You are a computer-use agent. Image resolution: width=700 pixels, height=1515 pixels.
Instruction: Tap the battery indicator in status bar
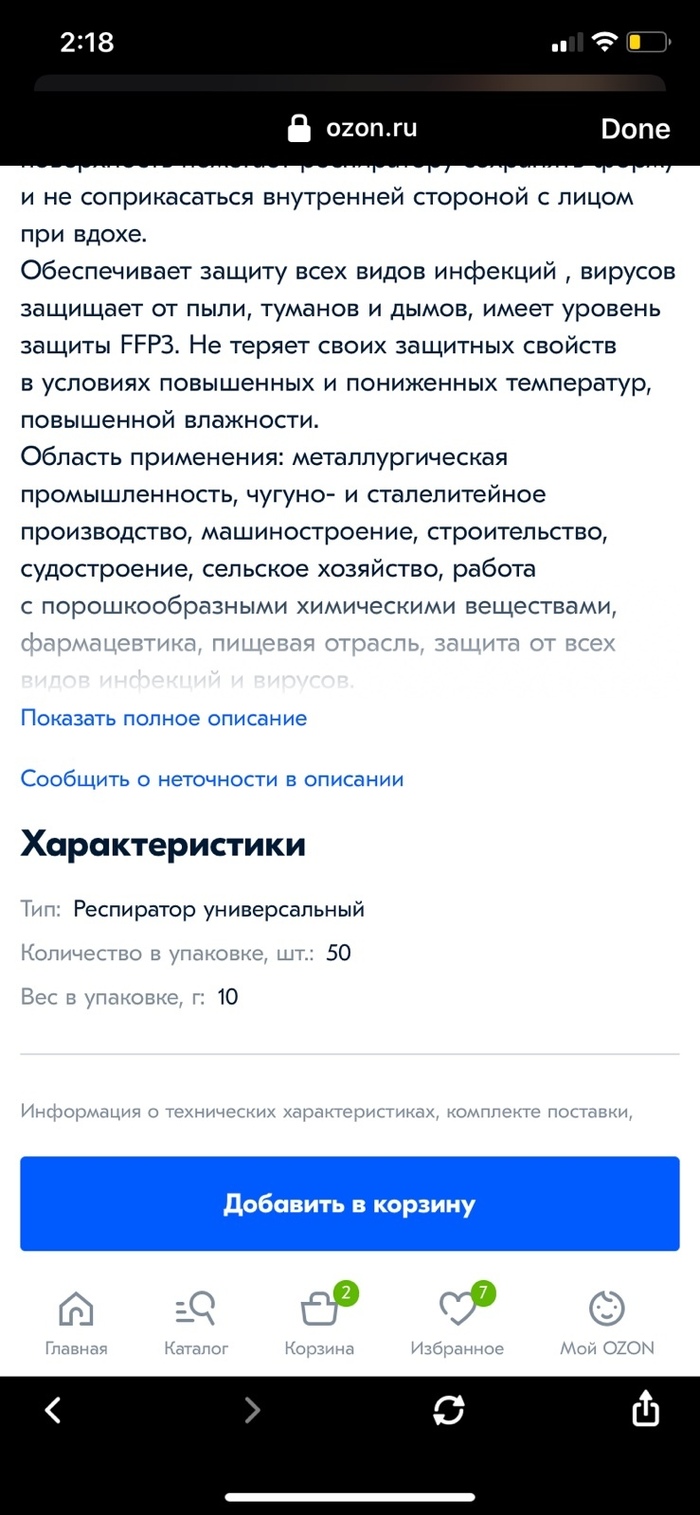coord(647,42)
